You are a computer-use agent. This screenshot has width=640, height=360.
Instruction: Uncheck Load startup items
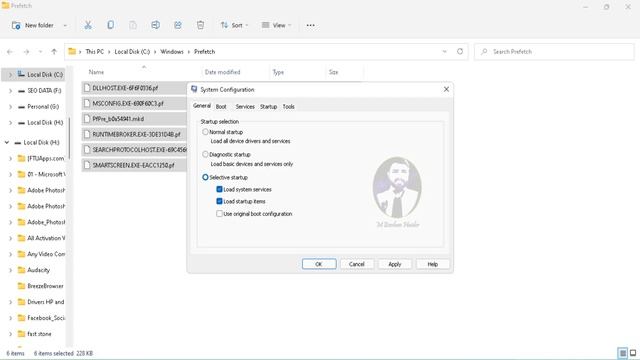pyautogui.click(x=219, y=201)
